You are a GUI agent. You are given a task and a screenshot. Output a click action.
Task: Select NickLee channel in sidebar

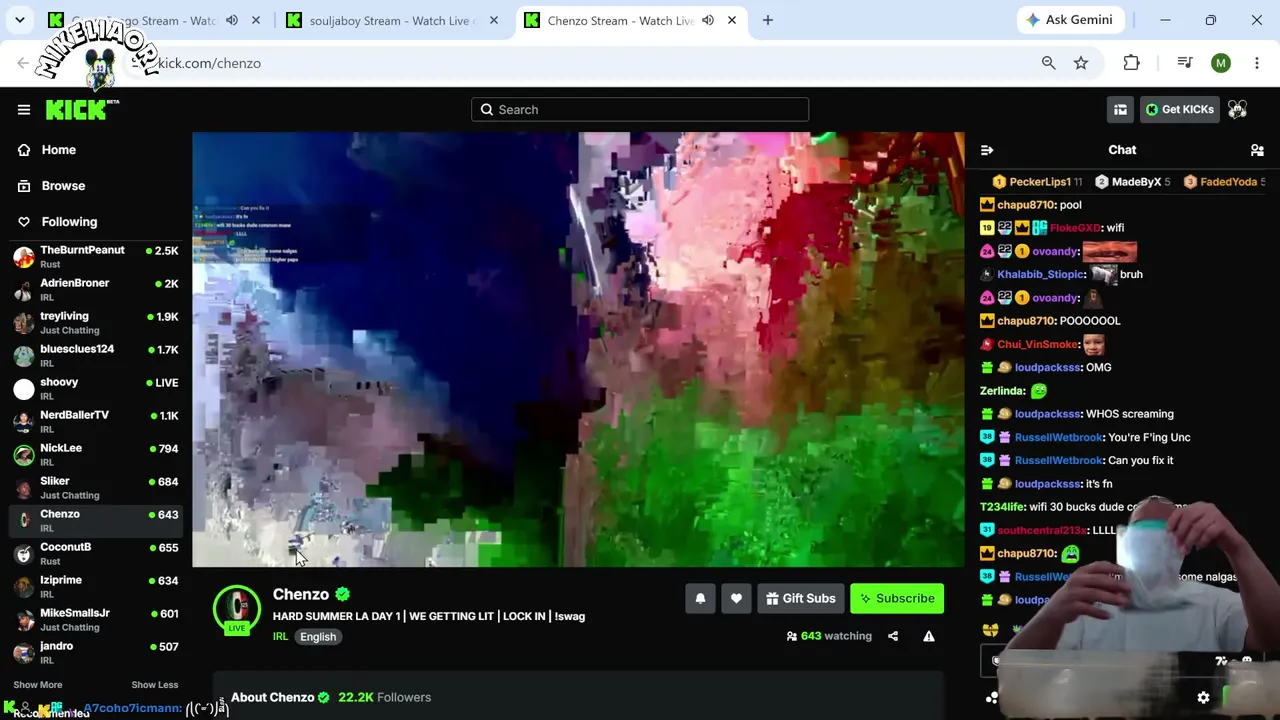coord(96,455)
